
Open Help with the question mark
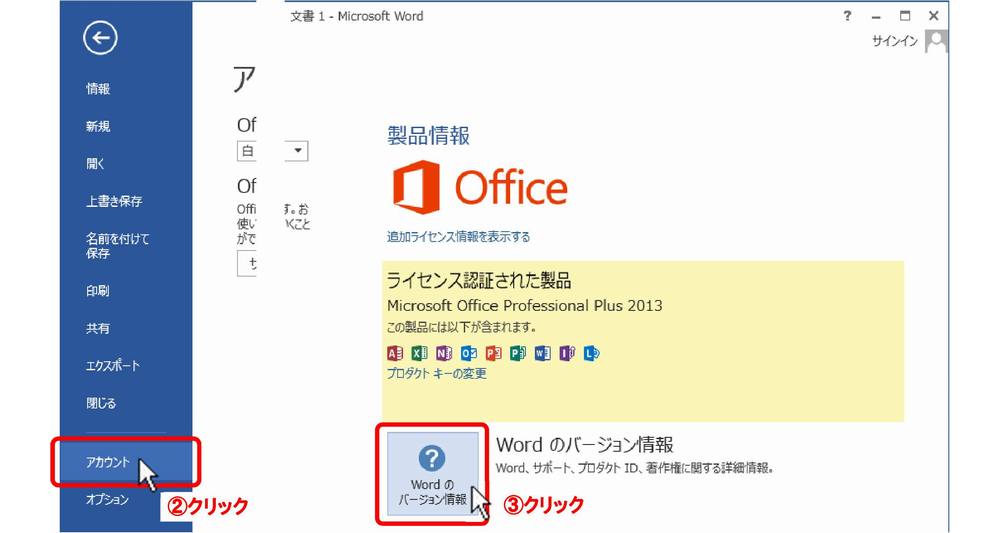tap(847, 16)
